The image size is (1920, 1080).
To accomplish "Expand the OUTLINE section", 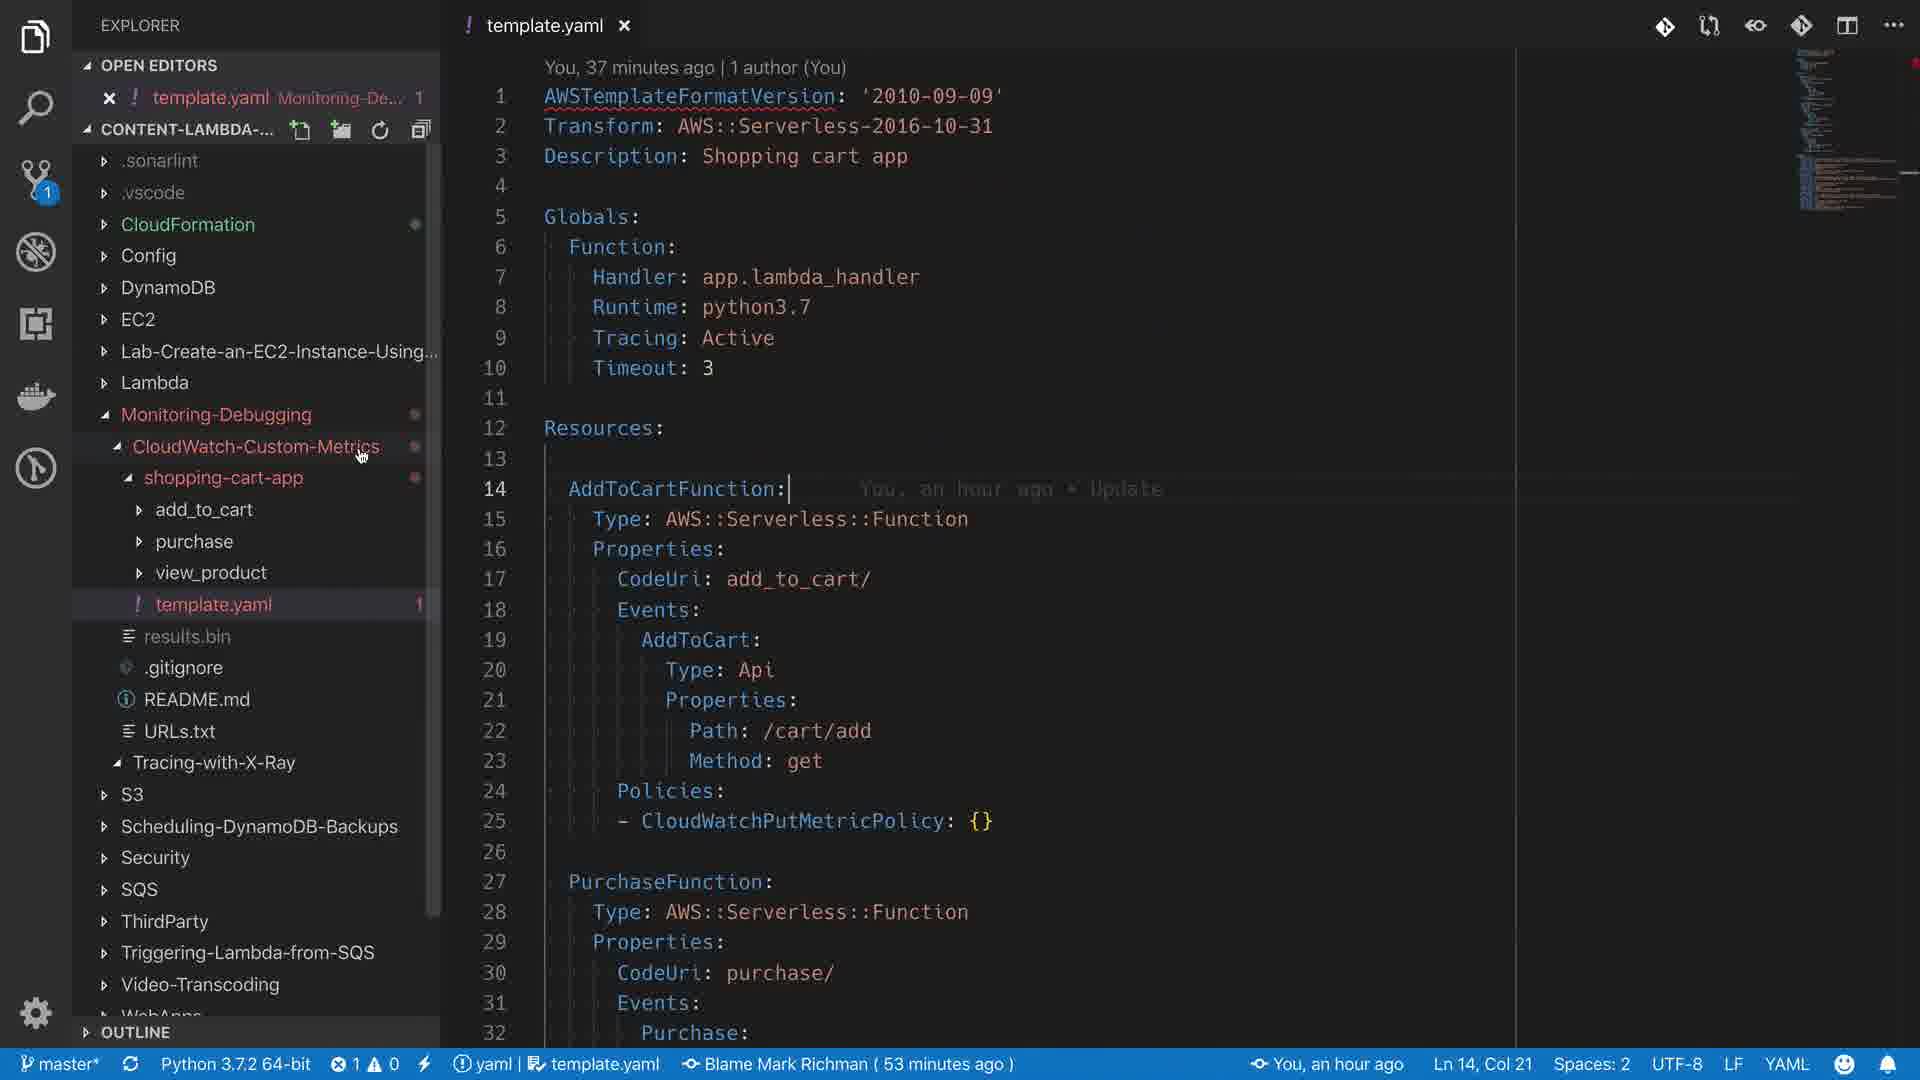I will [135, 1032].
